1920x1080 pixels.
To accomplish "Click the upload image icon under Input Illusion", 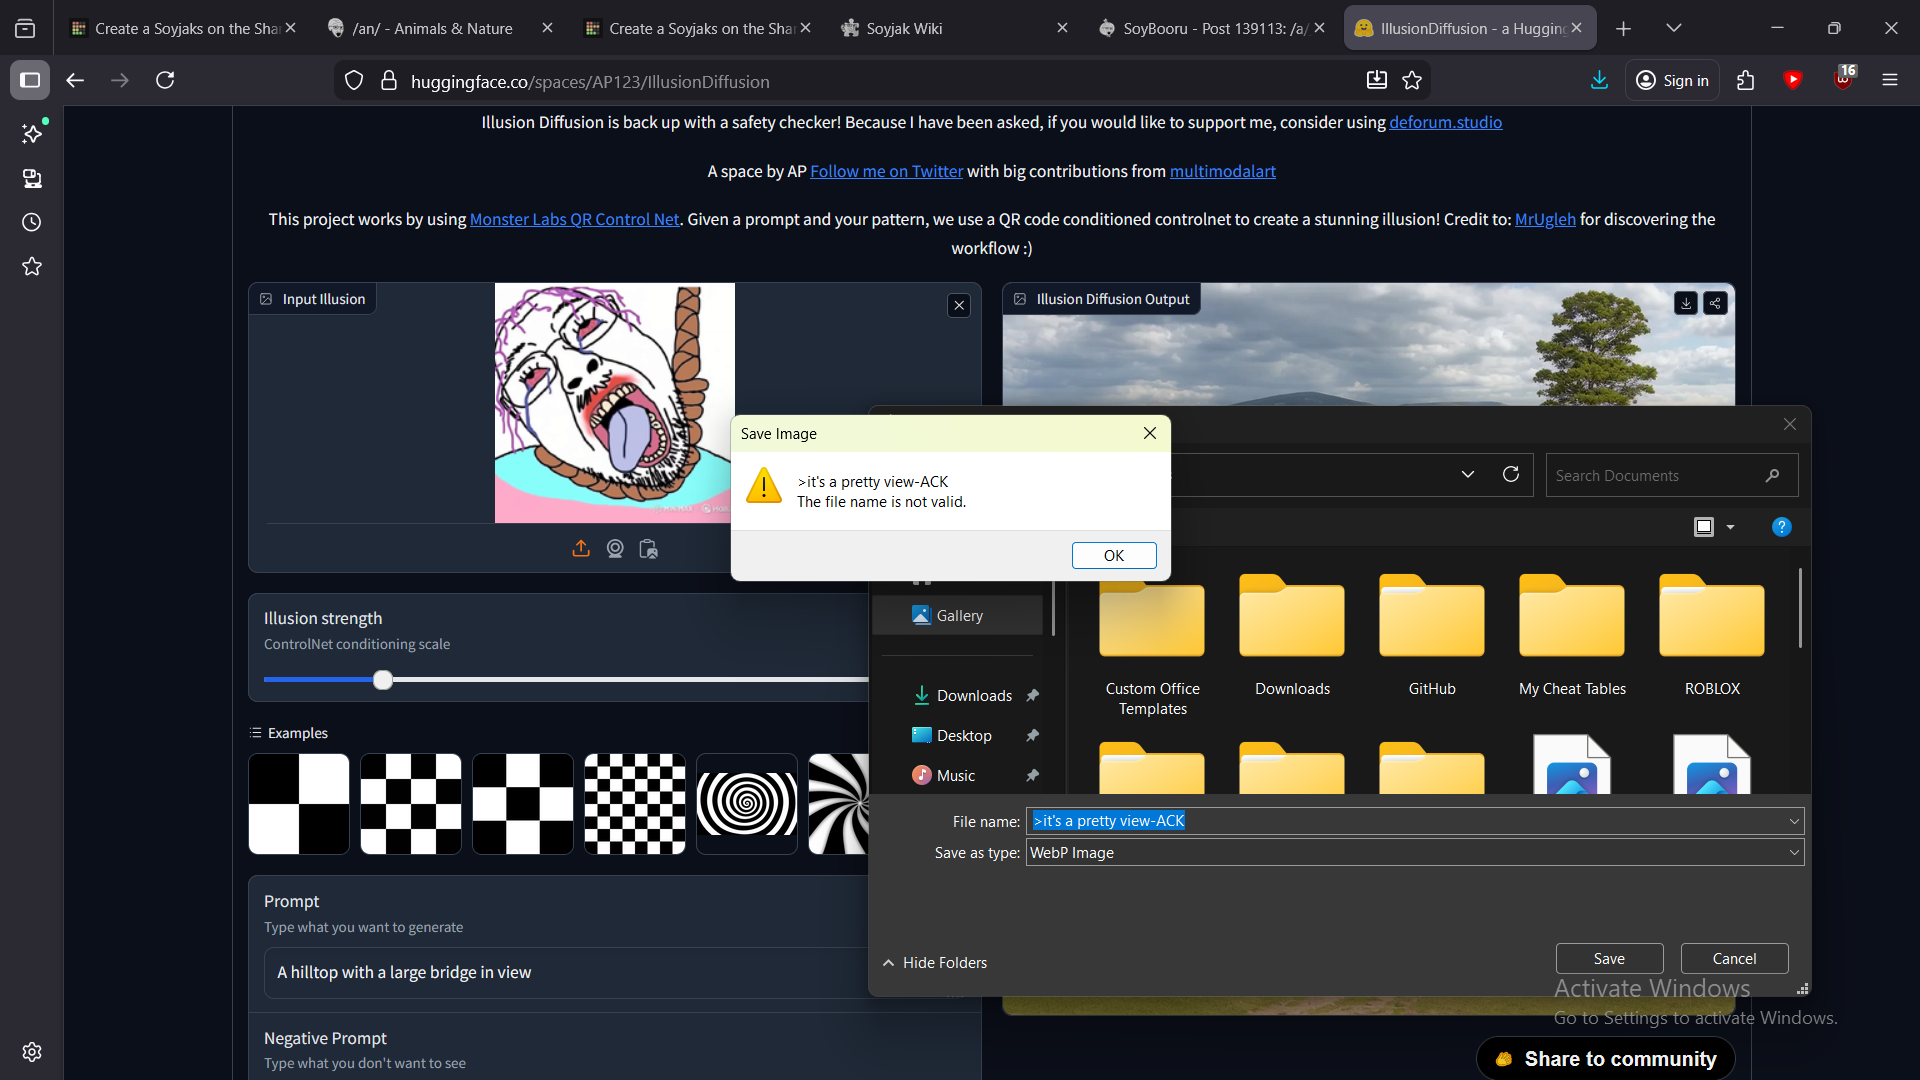I will [581, 548].
